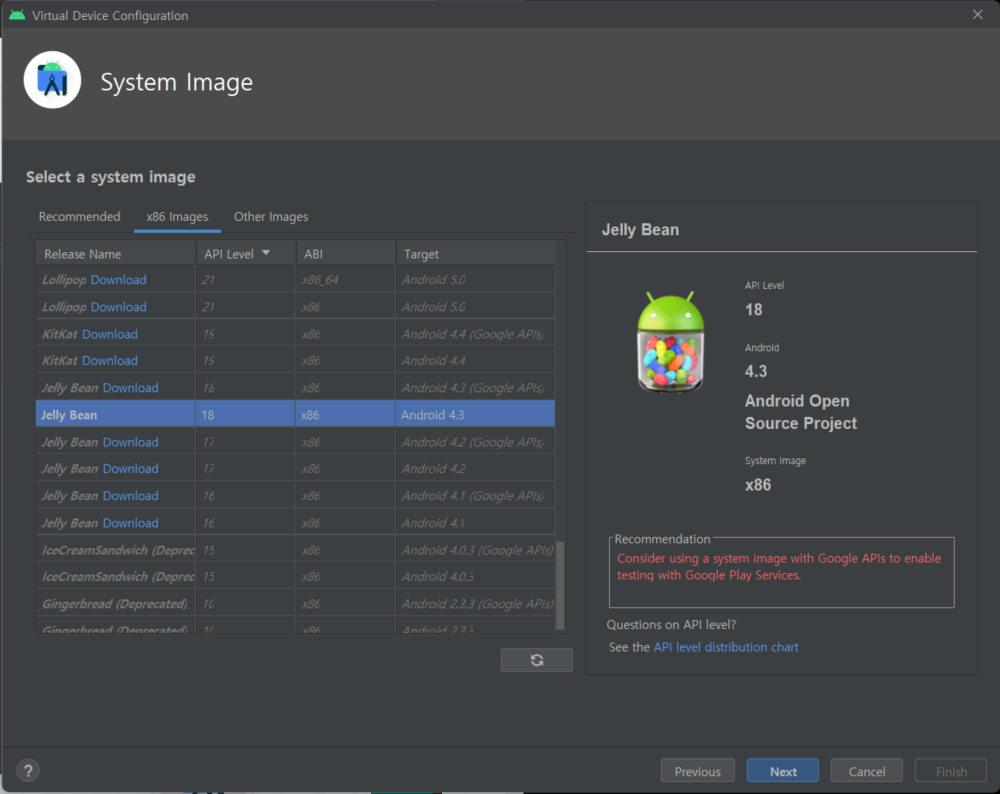The image size is (1000, 794).
Task: Download Lollipop x86_64 image
Action: click(x=119, y=280)
